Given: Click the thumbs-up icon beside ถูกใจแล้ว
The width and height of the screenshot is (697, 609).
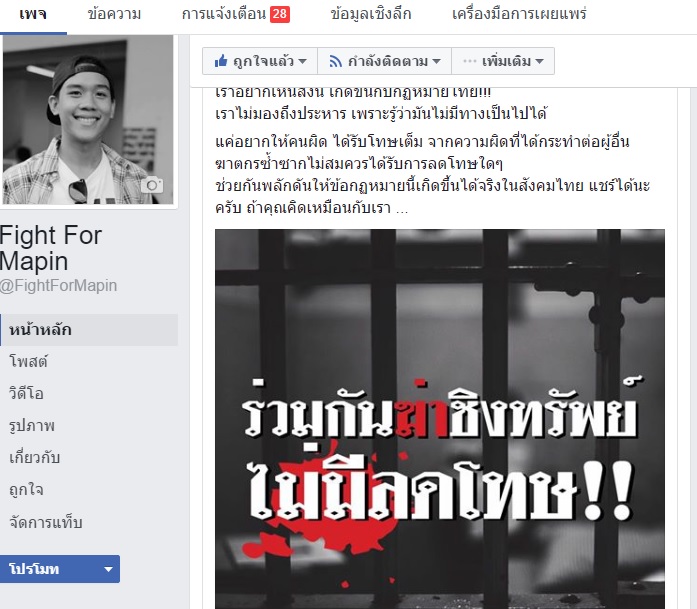Looking at the screenshot, I should [x=221, y=61].
